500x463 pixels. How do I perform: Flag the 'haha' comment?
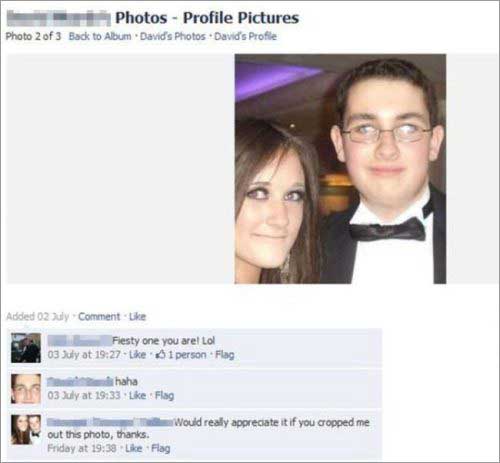point(164,395)
